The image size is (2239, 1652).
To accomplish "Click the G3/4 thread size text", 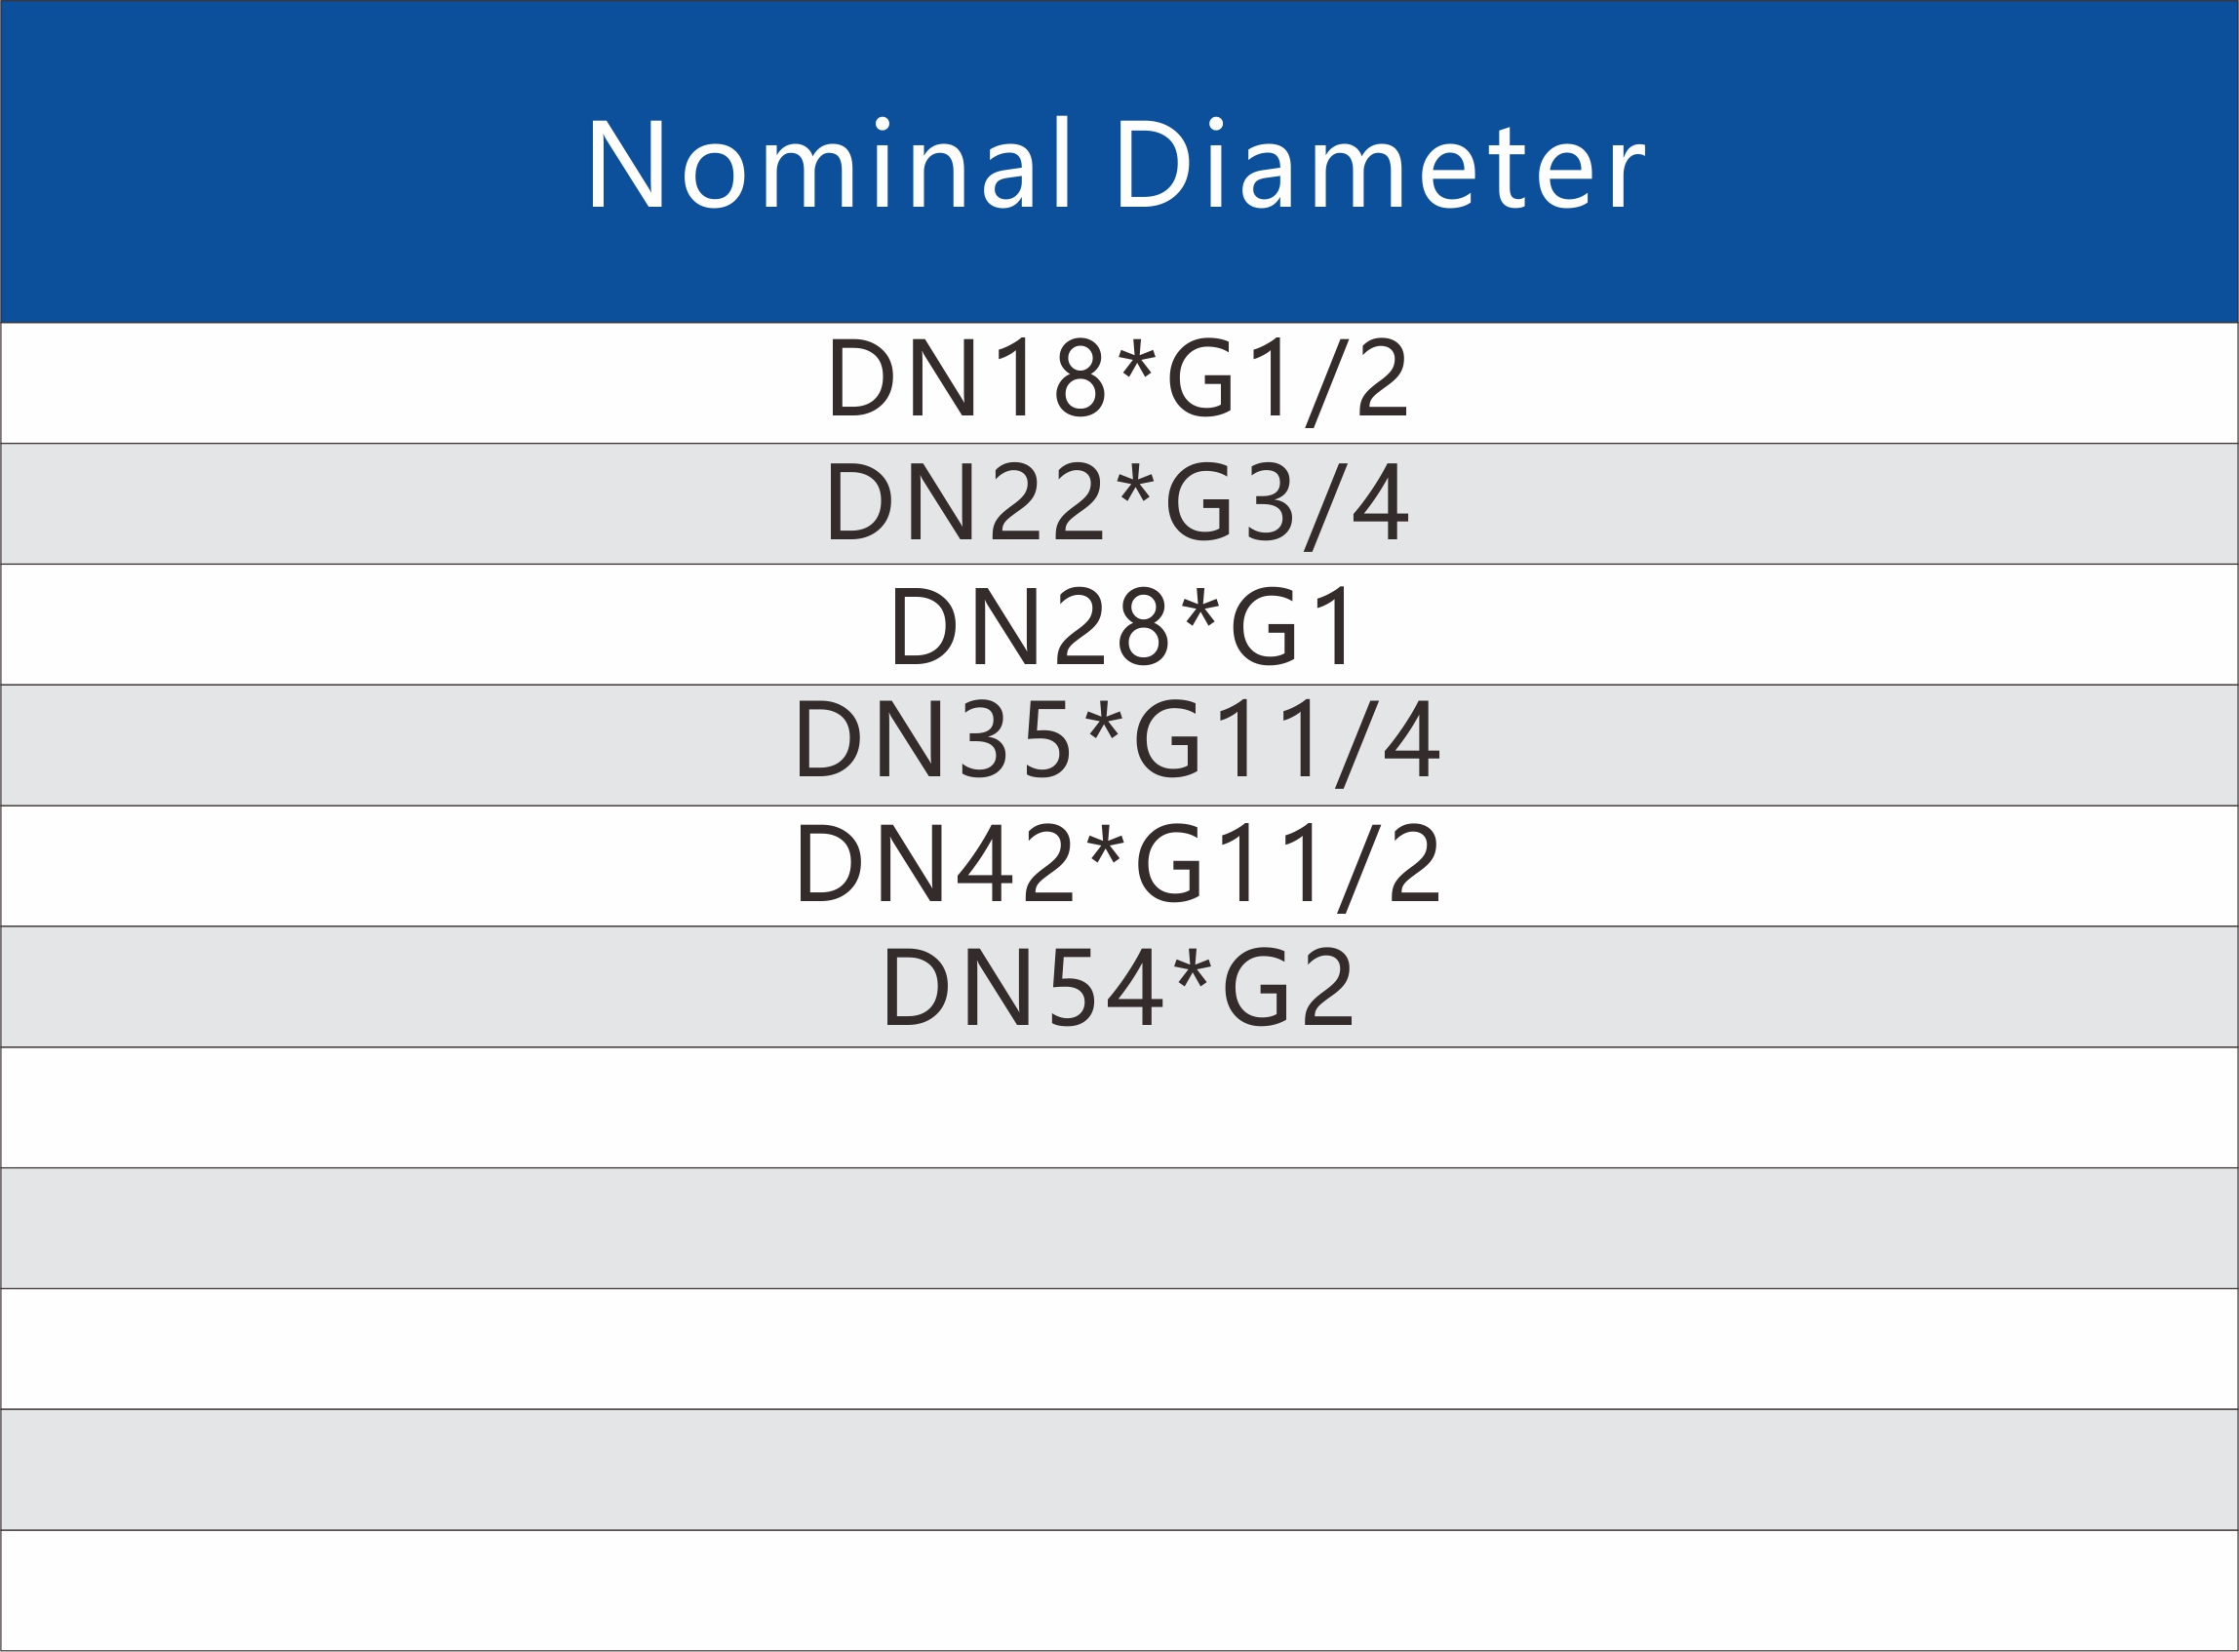I will point(1287,504).
